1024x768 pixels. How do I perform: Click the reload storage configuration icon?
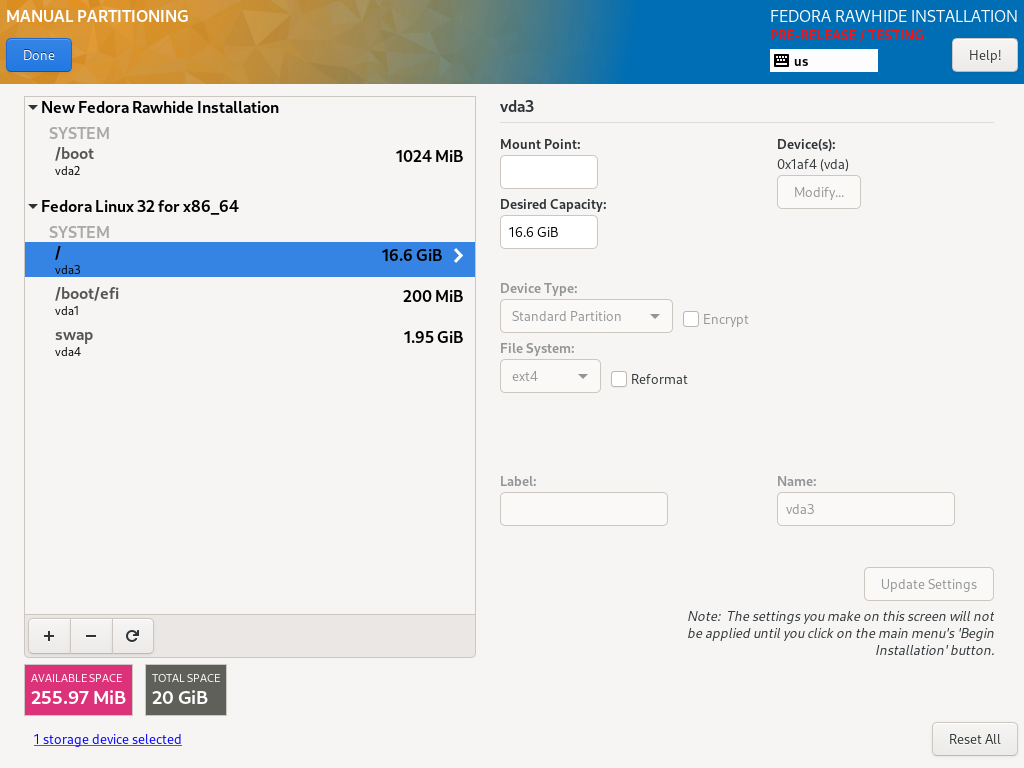(133, 636)
